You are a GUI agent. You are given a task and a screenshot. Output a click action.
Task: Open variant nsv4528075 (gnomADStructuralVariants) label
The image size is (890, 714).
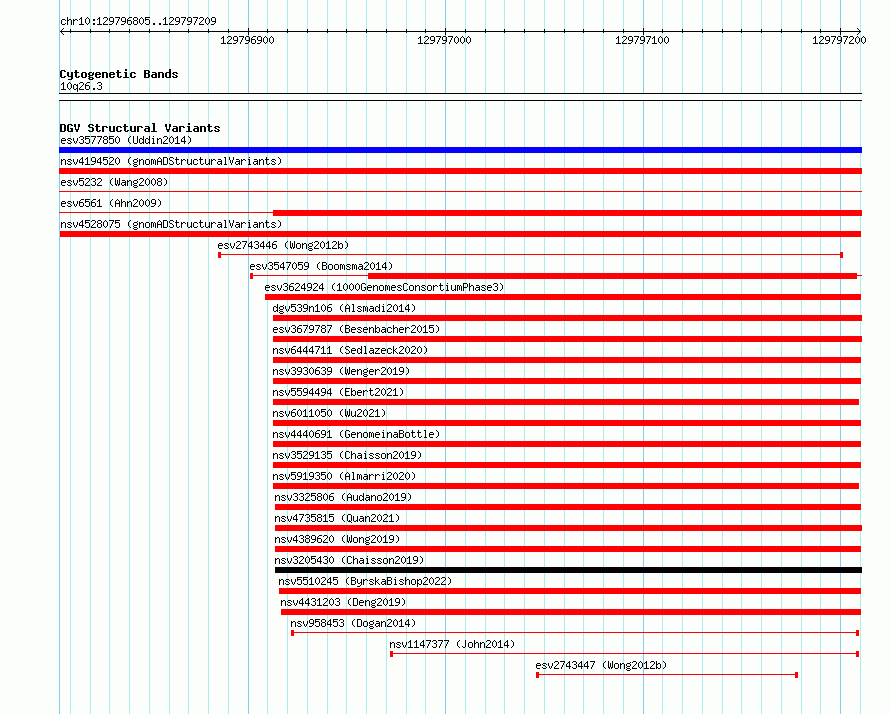tap(171, 224)
